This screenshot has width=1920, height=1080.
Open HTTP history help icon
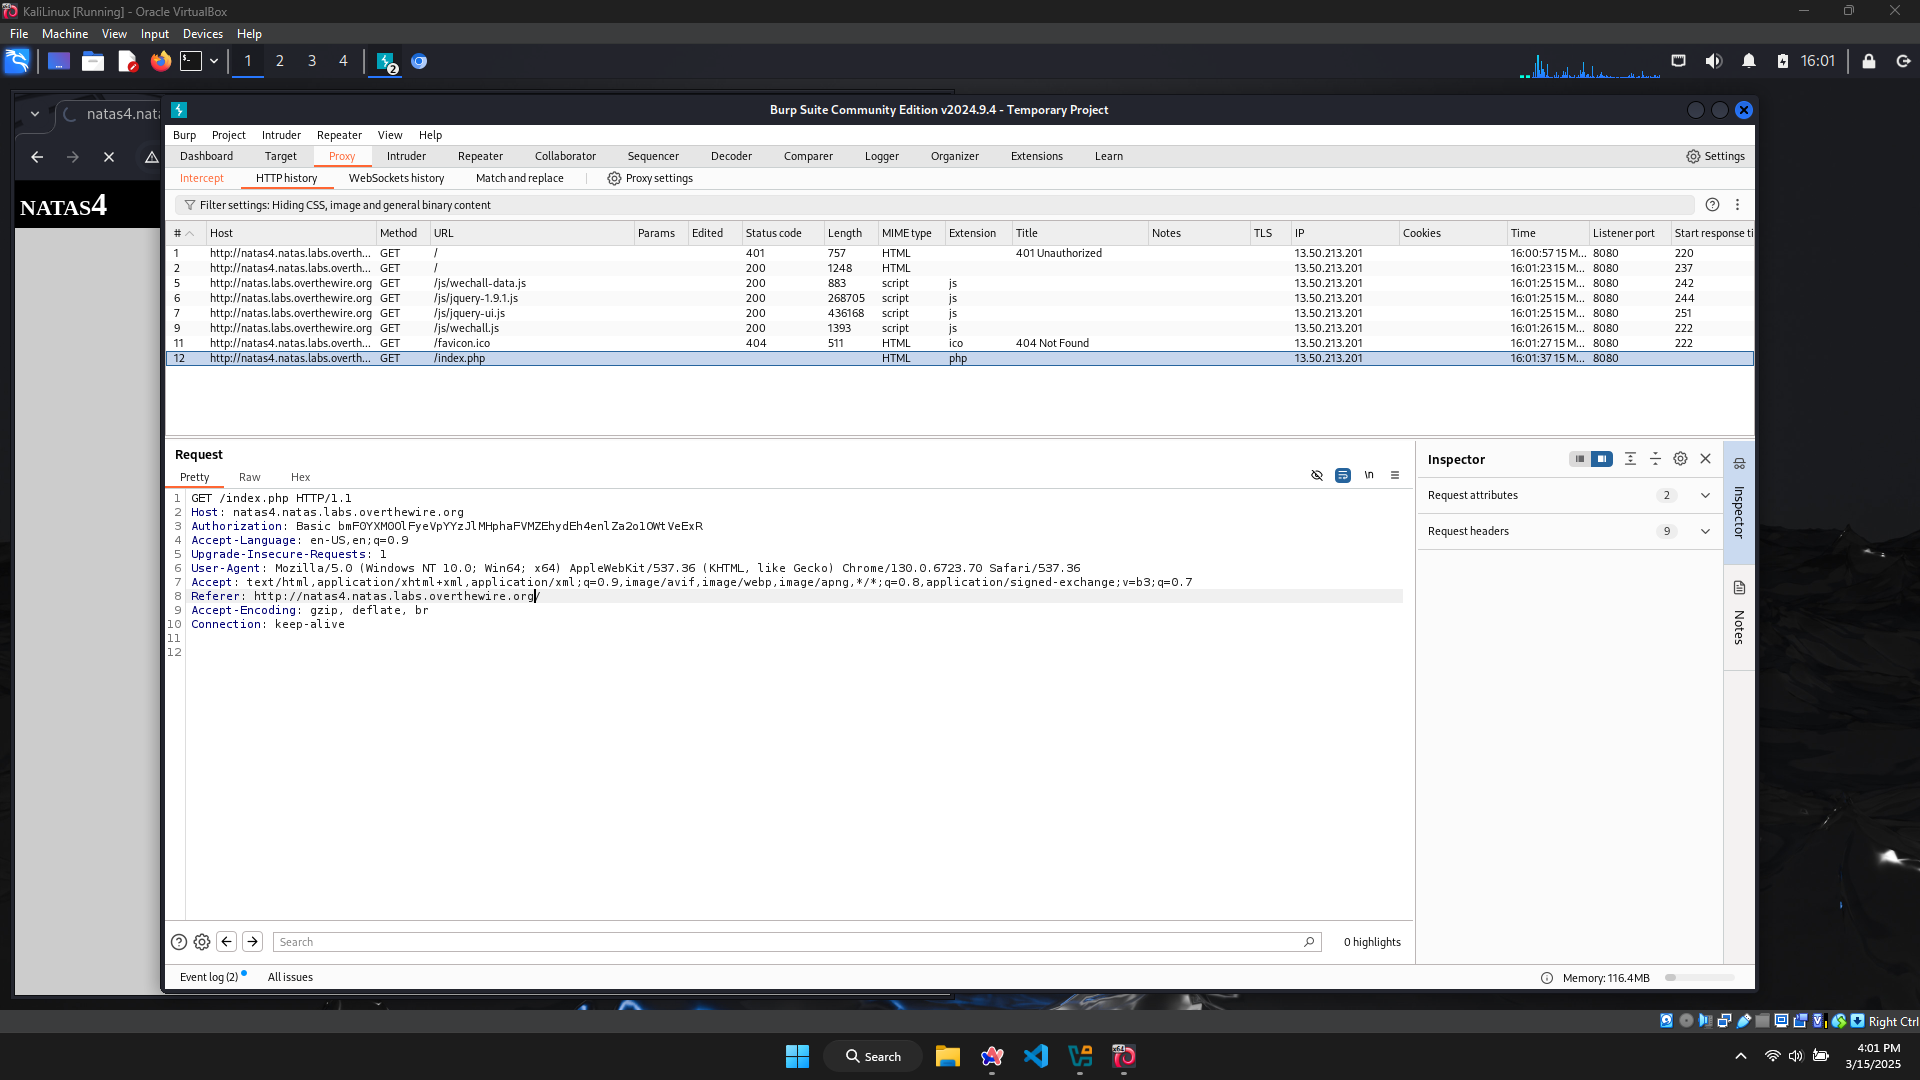[1712, 205]
